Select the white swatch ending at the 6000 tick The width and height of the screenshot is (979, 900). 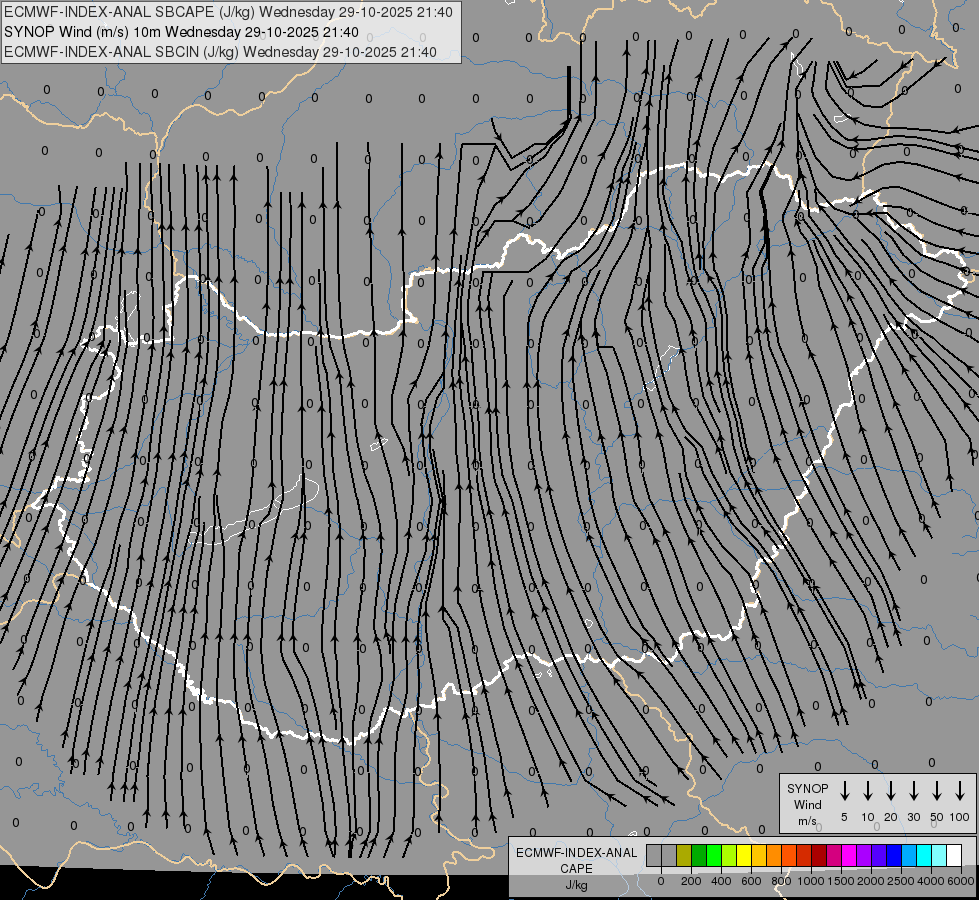coord(955,855)
